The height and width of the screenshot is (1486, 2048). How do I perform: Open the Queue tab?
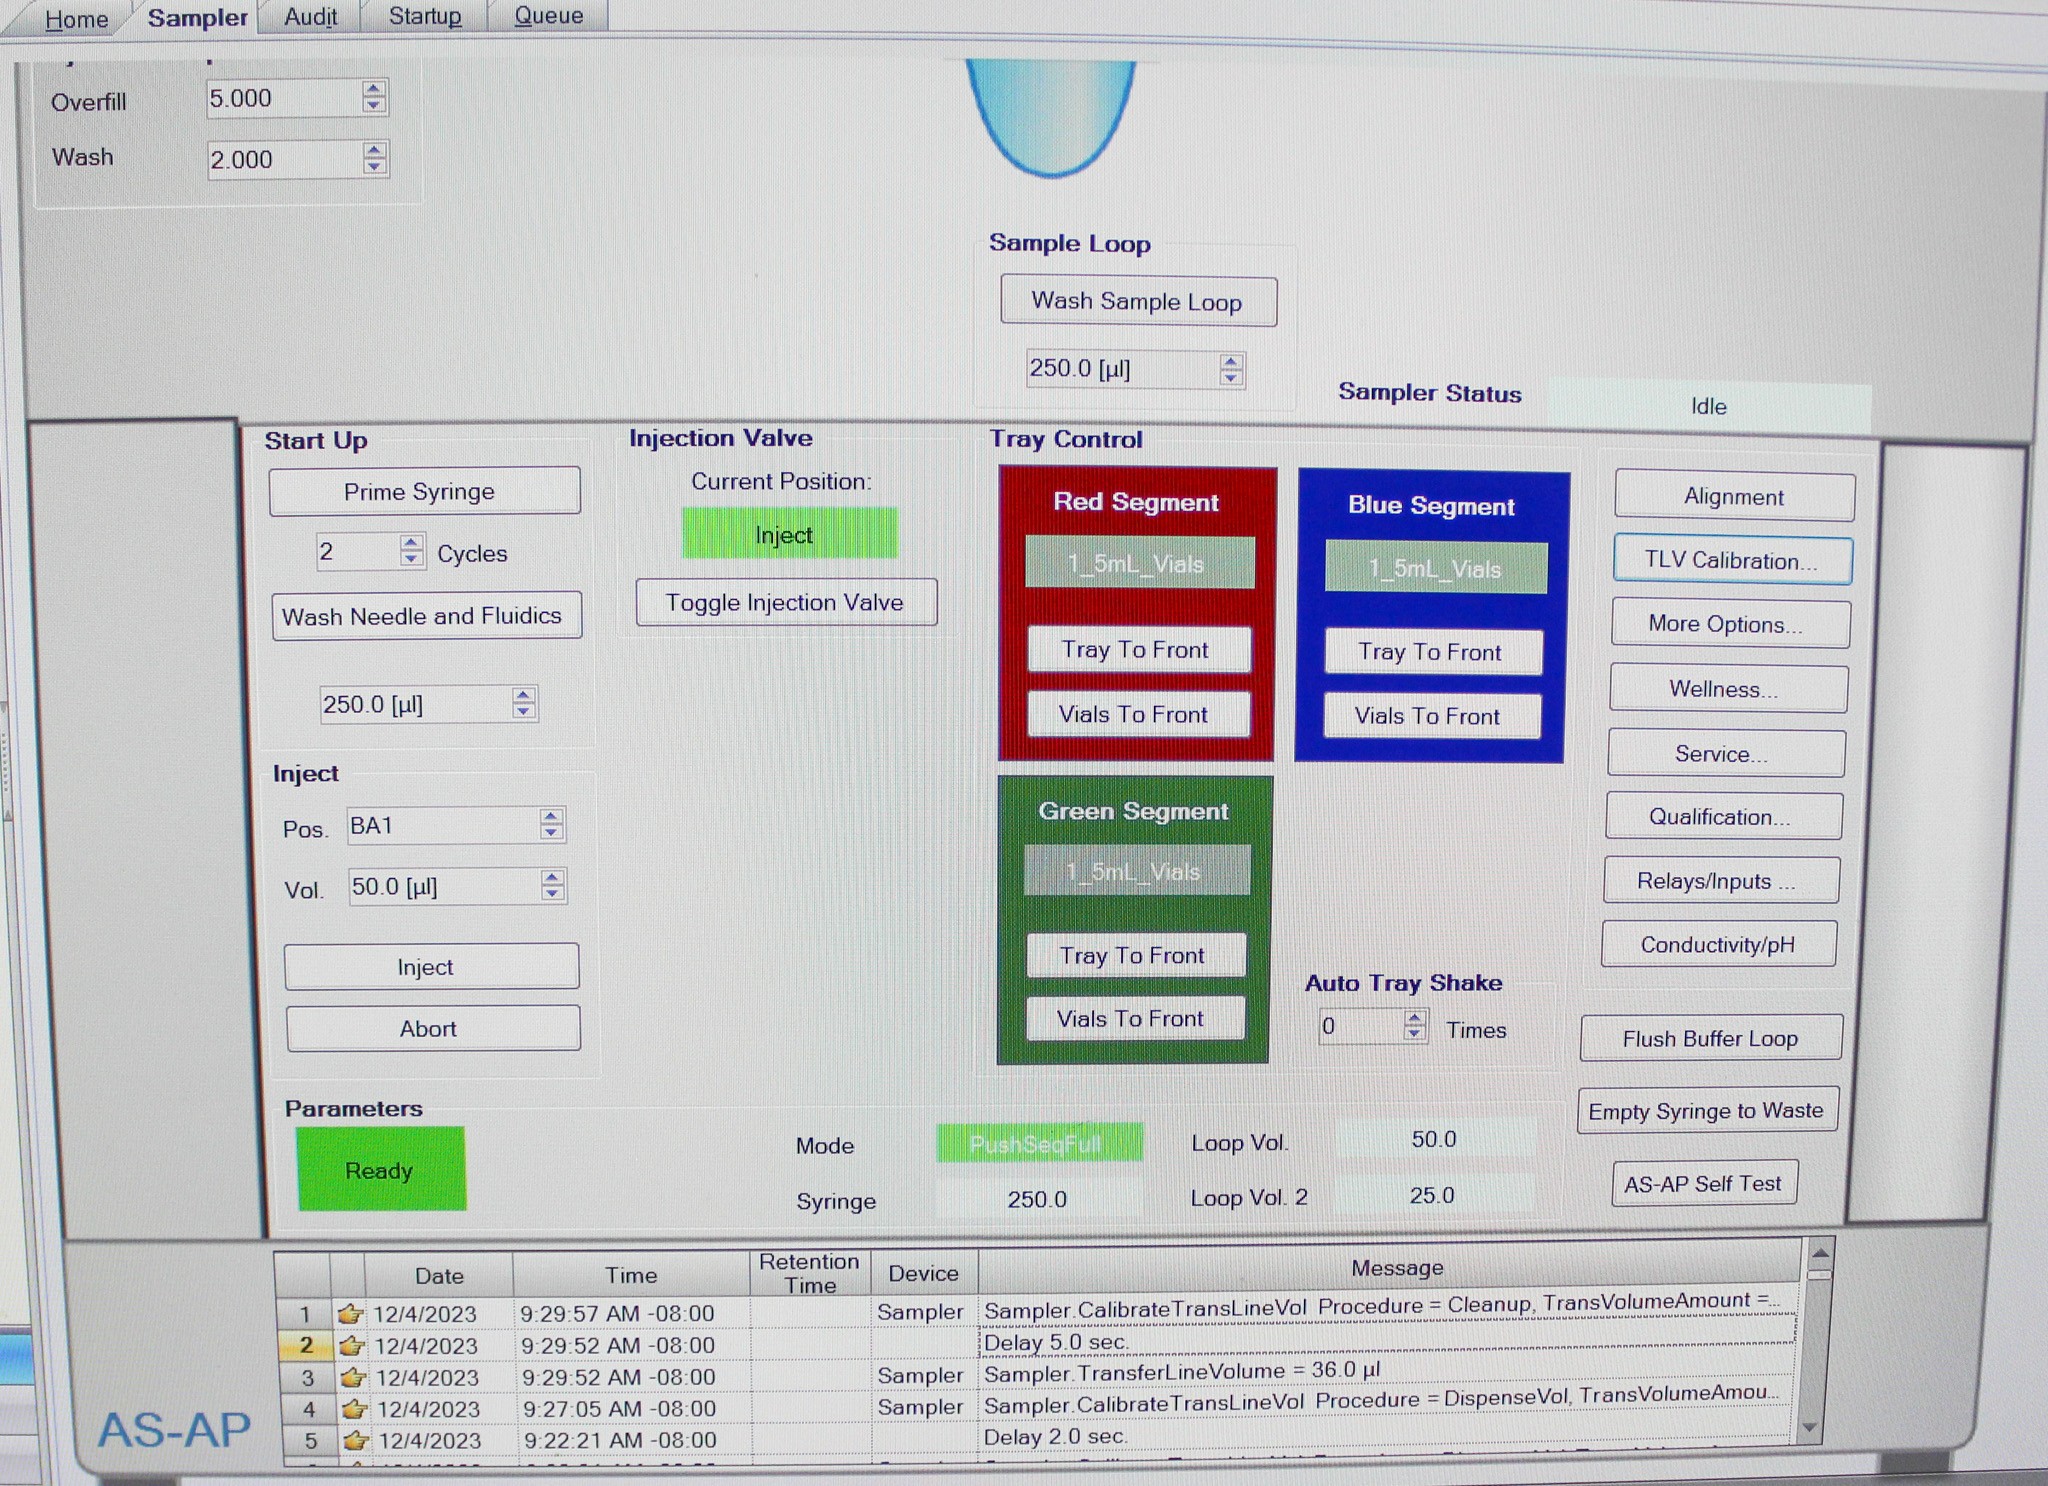[547, 15]
